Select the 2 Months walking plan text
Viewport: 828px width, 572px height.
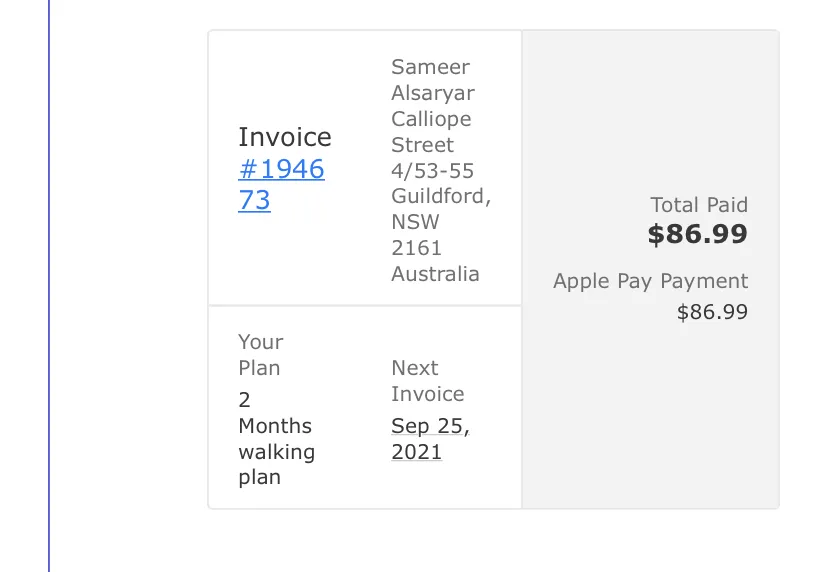(276, 439)
